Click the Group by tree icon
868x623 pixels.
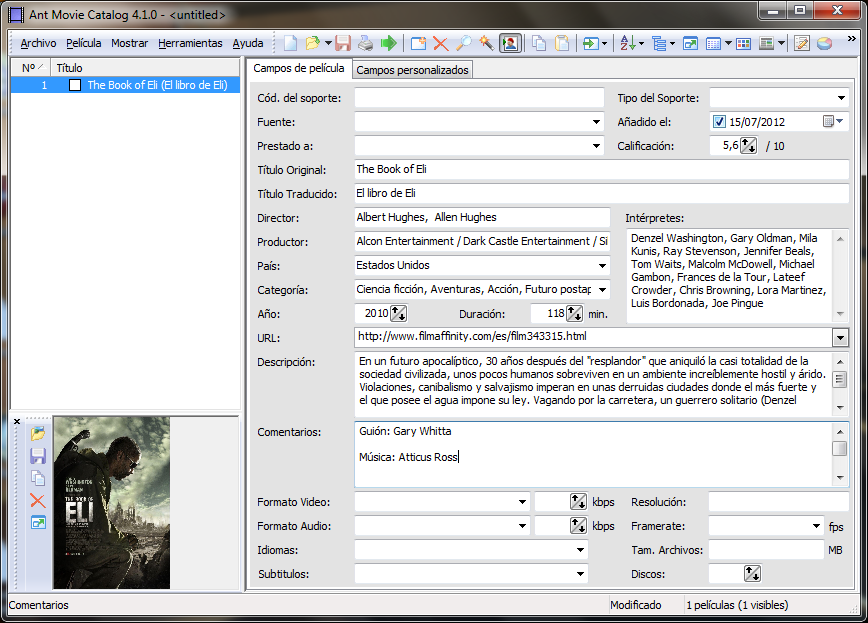pos(659,43)
